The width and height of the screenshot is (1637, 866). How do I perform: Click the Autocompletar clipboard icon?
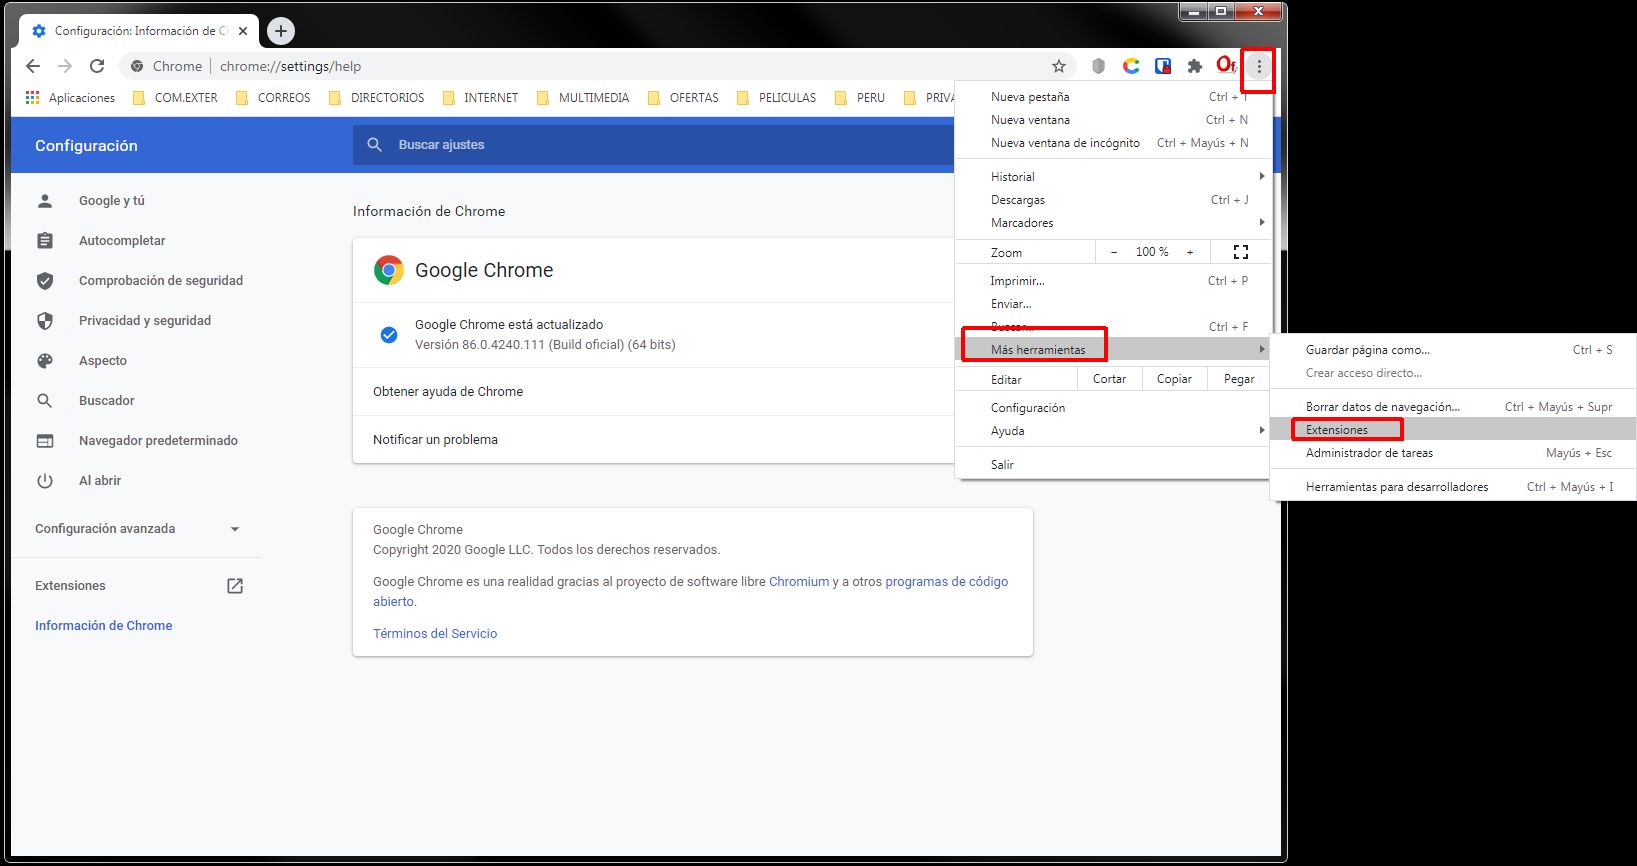[45, 241]
